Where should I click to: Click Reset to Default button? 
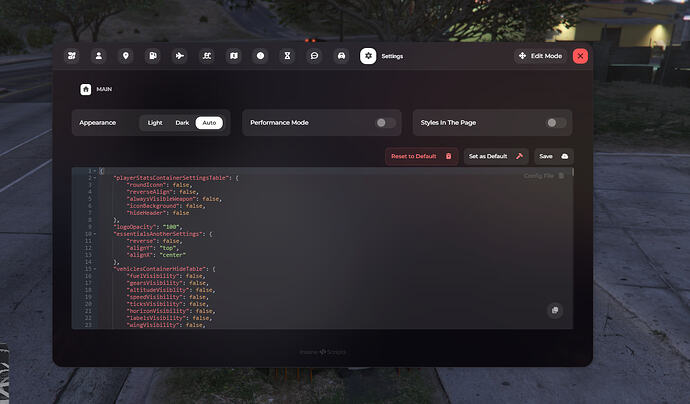422,156
